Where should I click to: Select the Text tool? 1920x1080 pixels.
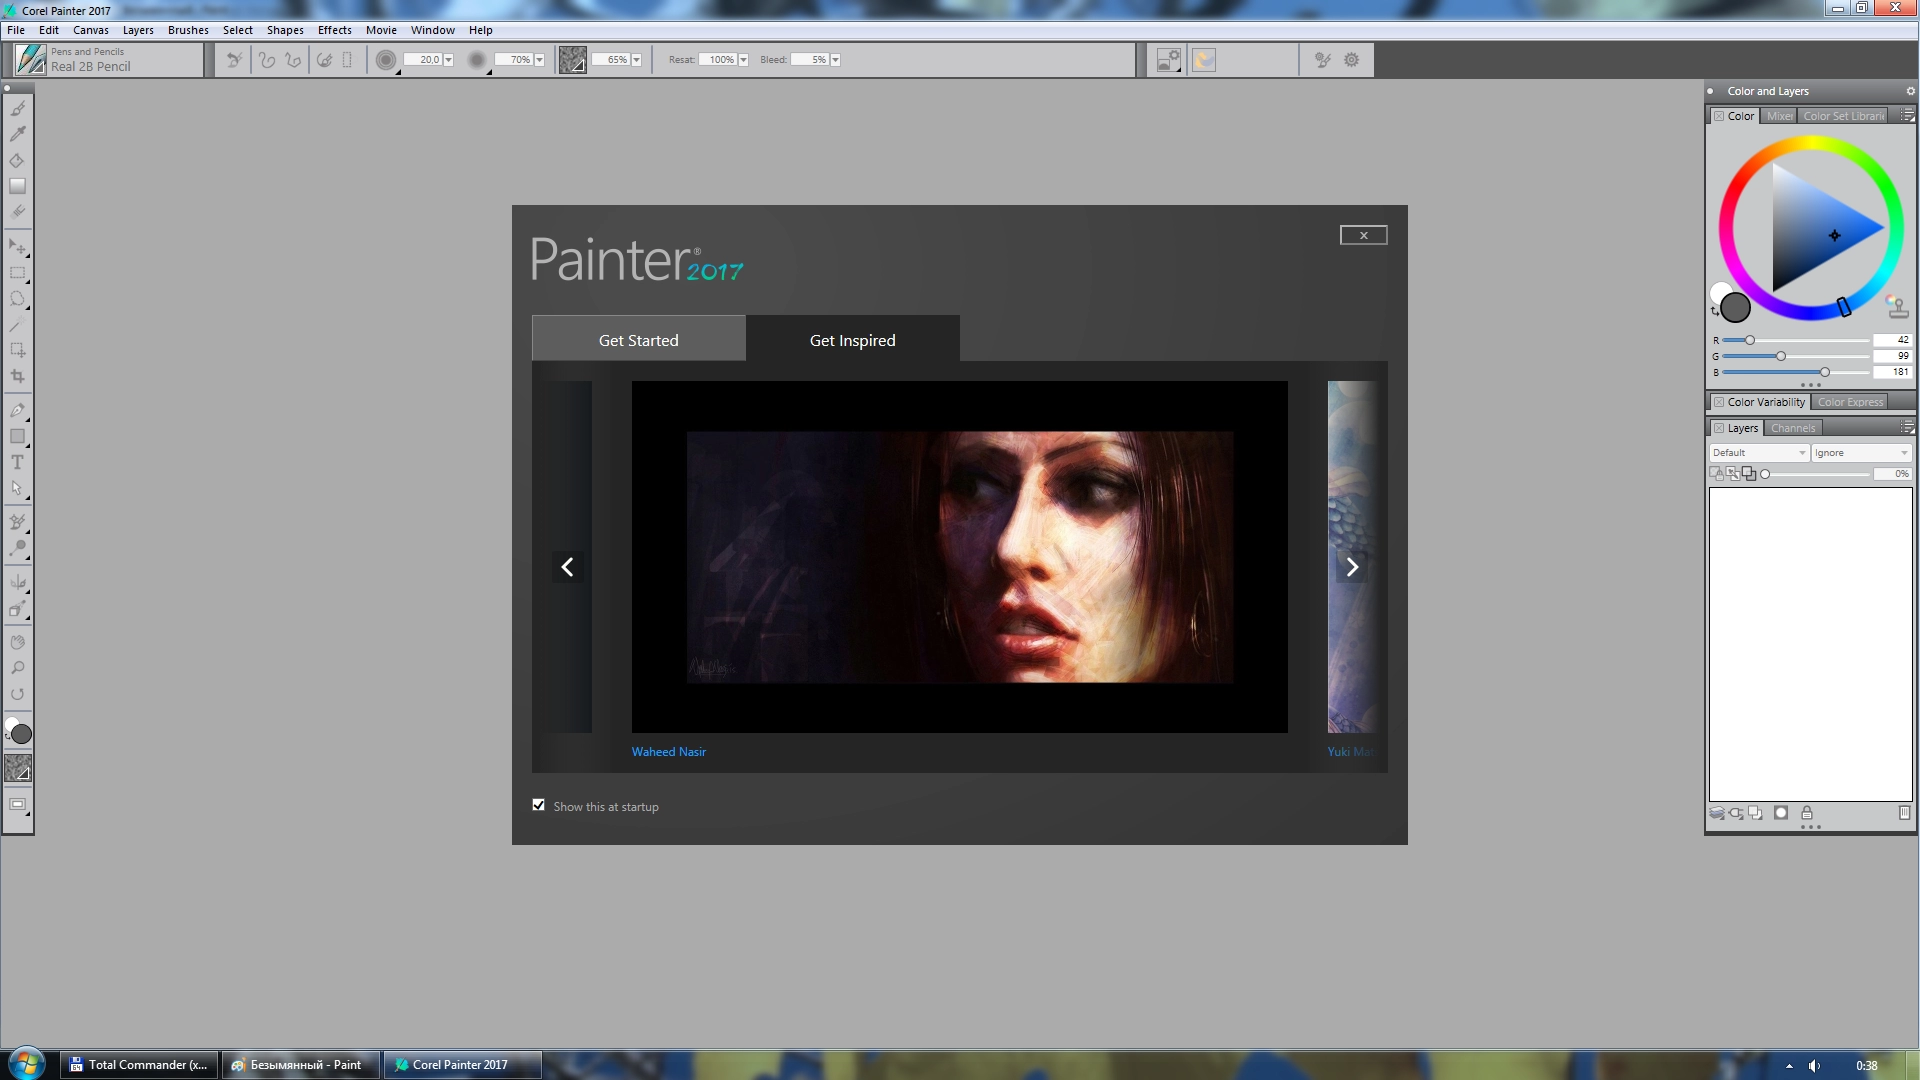[x=17, y=463]
